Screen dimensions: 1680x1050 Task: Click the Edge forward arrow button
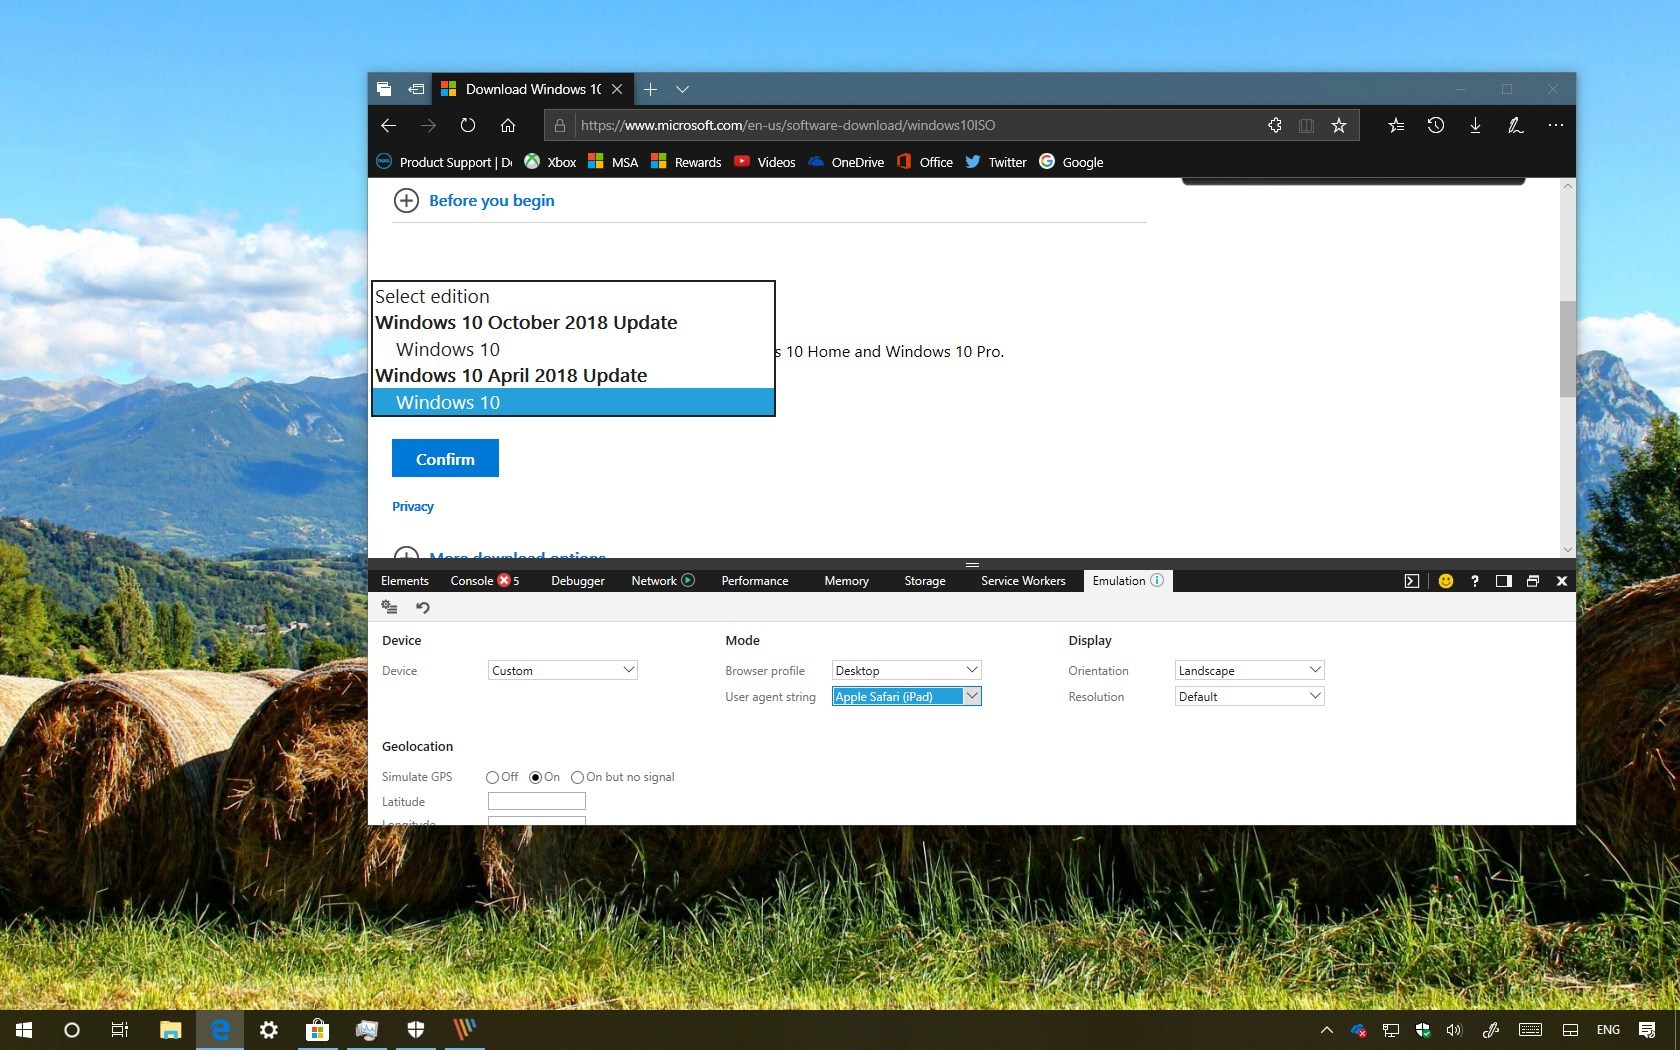coord(428,125)
